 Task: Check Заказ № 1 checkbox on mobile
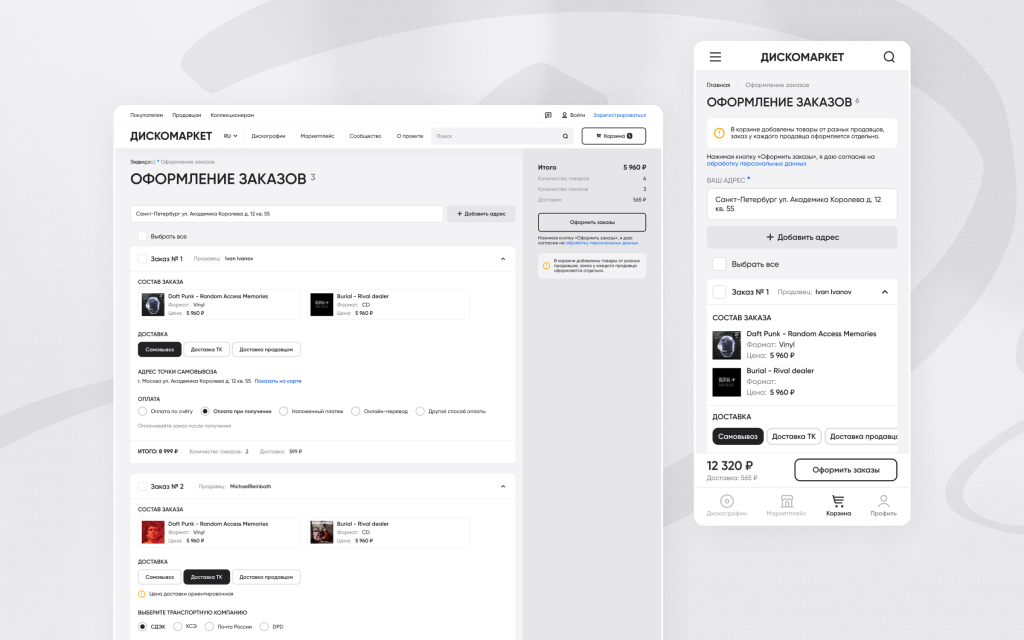click(x=719, y=292)
